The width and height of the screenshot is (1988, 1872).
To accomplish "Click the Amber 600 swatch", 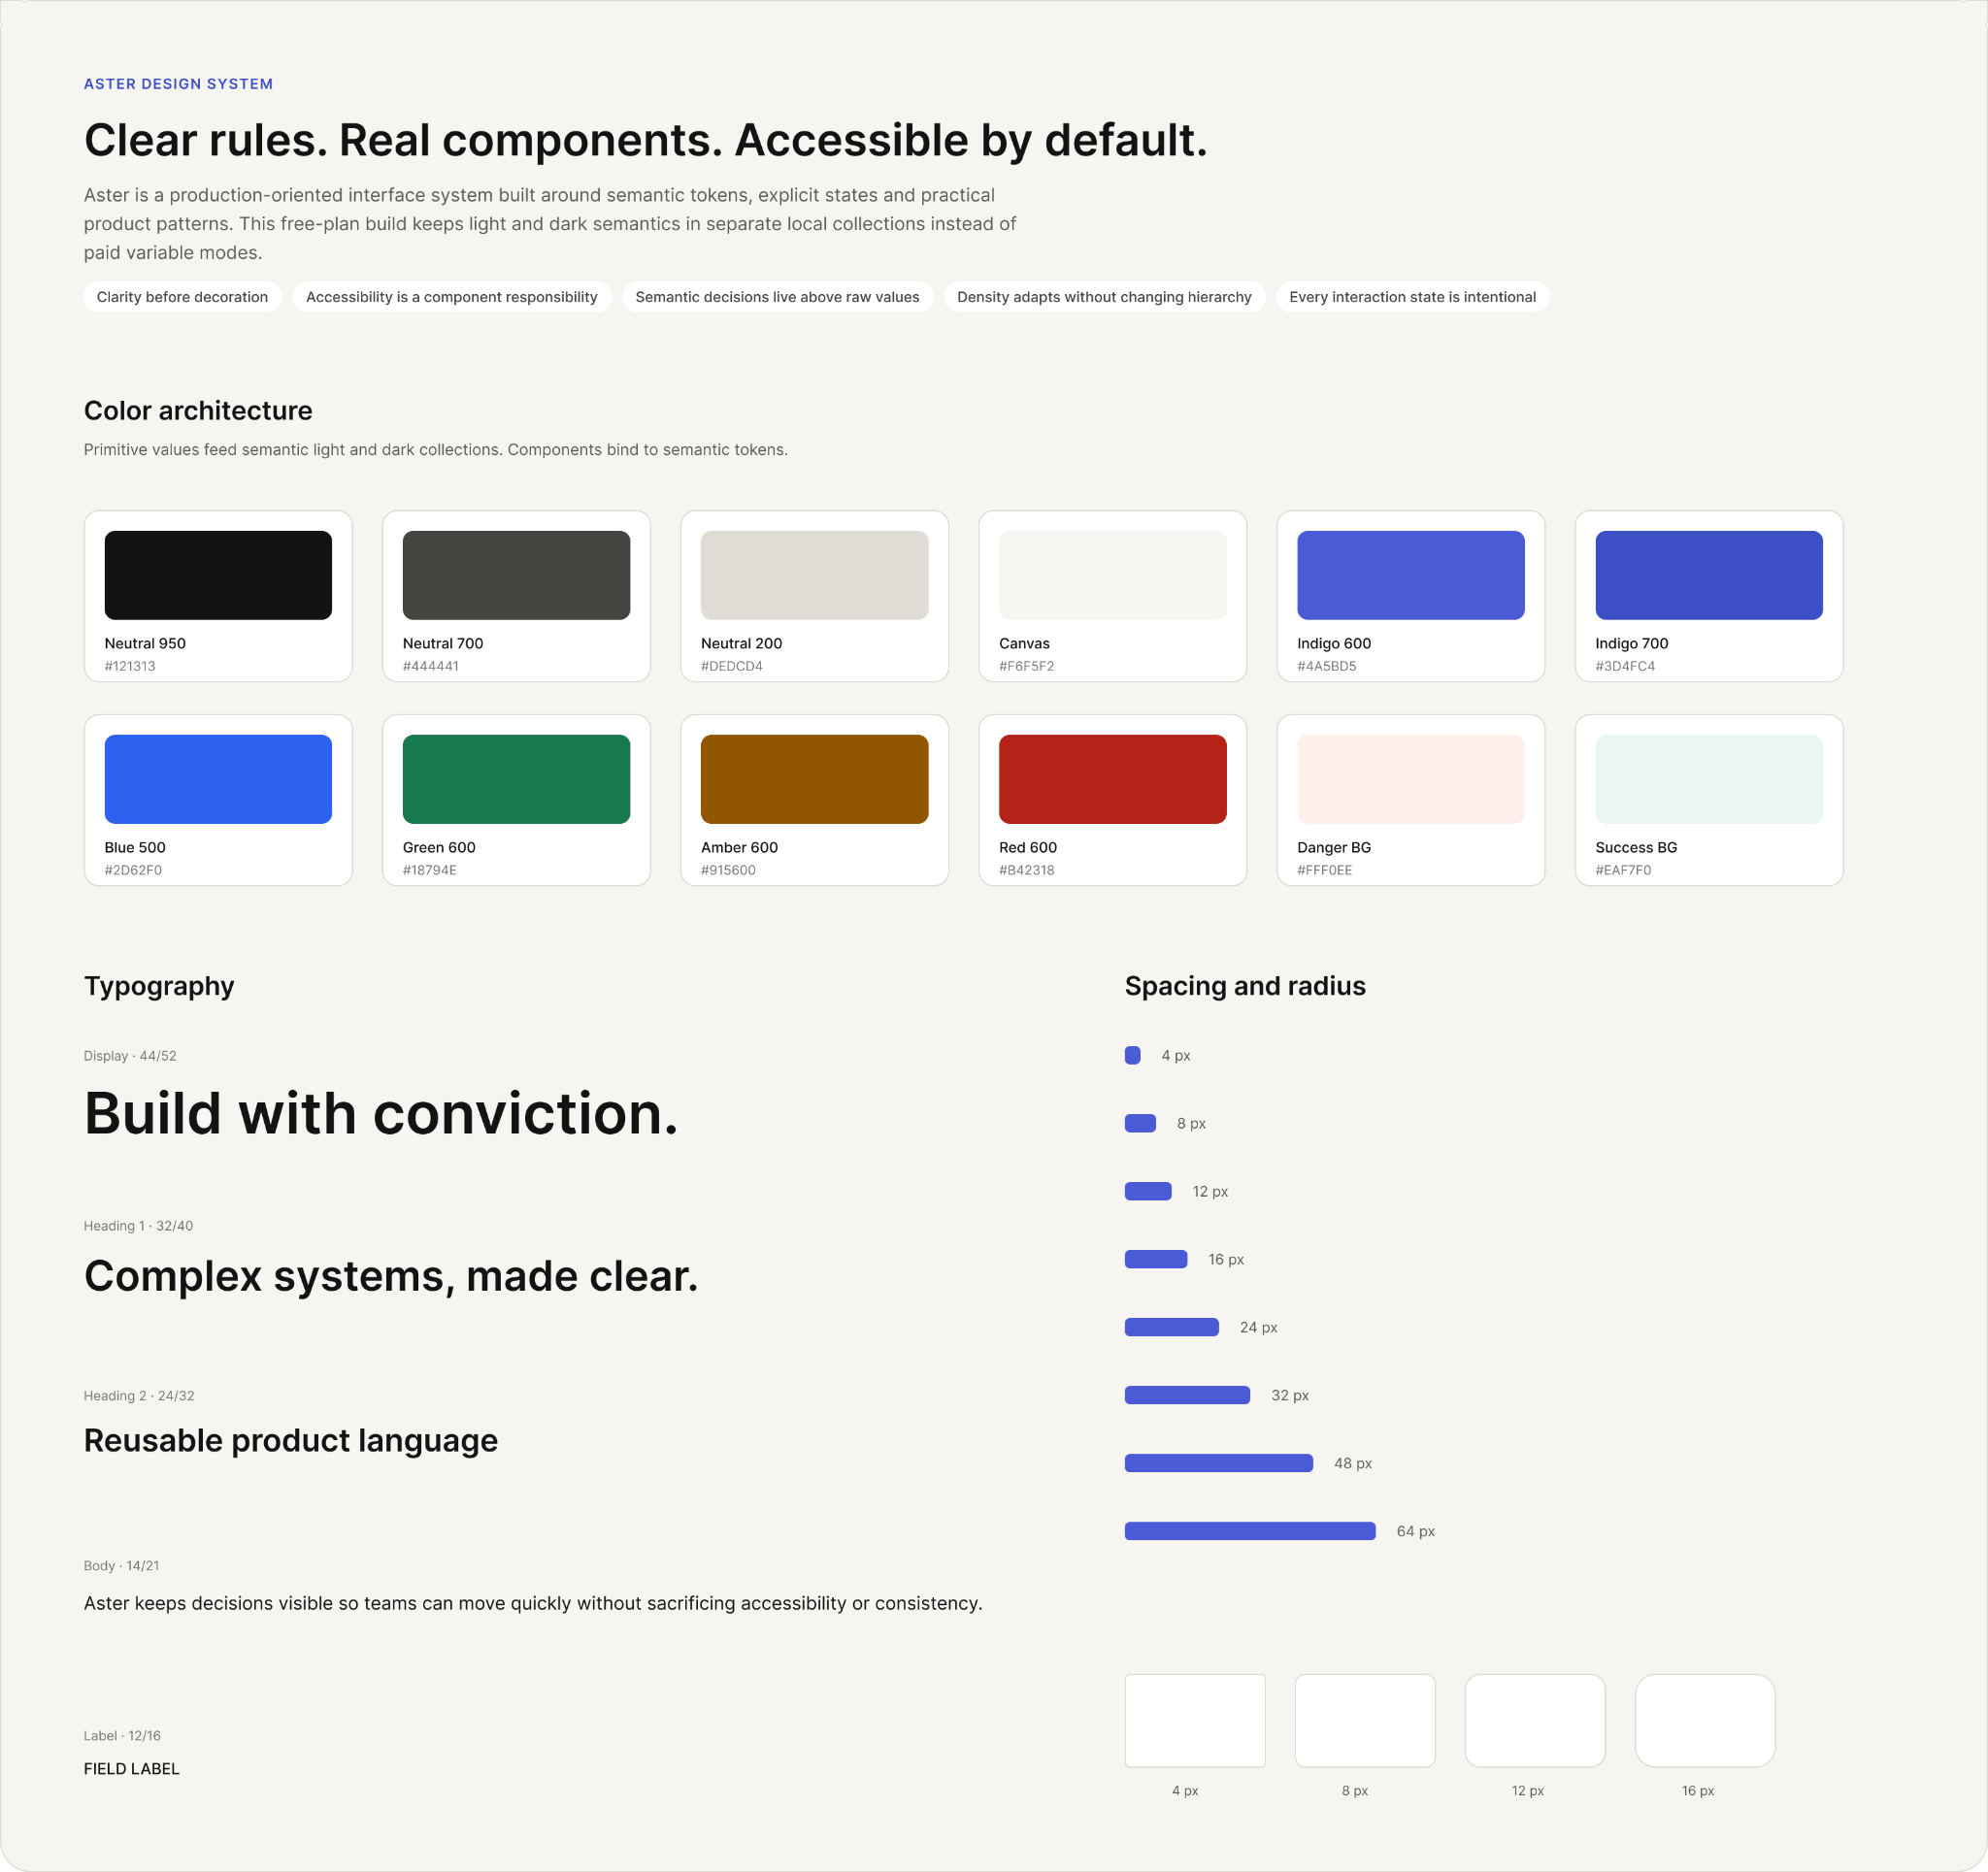I will click(814, 779).
